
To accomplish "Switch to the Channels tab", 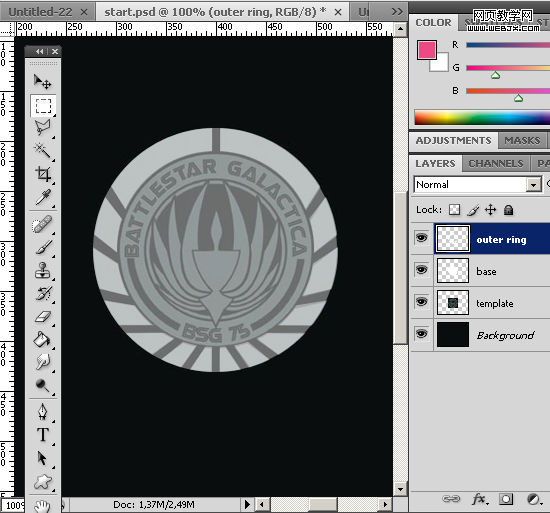I will tap(496, 164).
